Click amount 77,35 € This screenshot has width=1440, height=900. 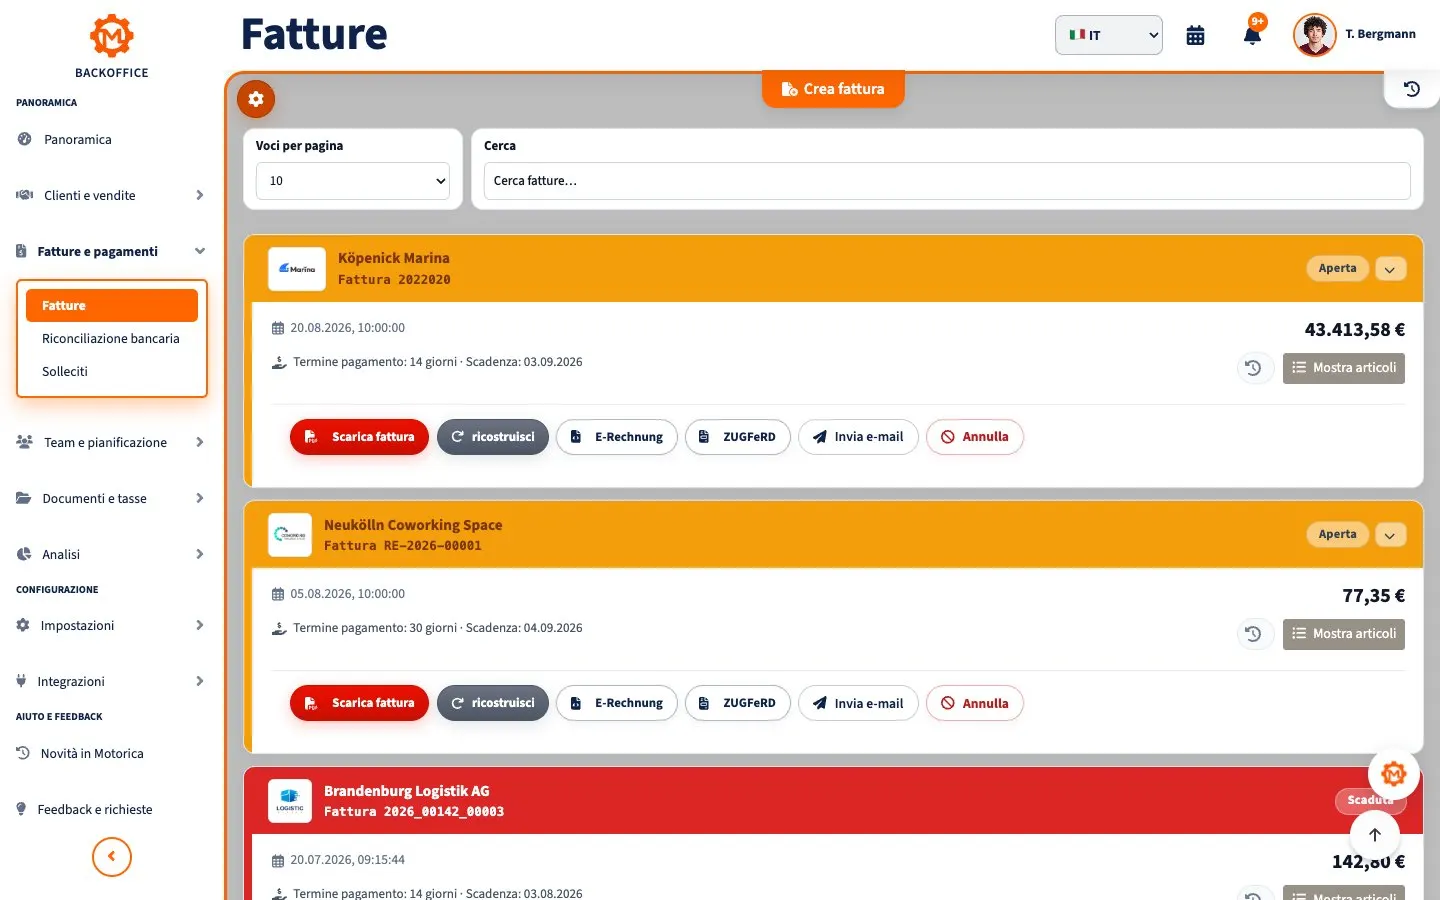tap(1373, 596)
